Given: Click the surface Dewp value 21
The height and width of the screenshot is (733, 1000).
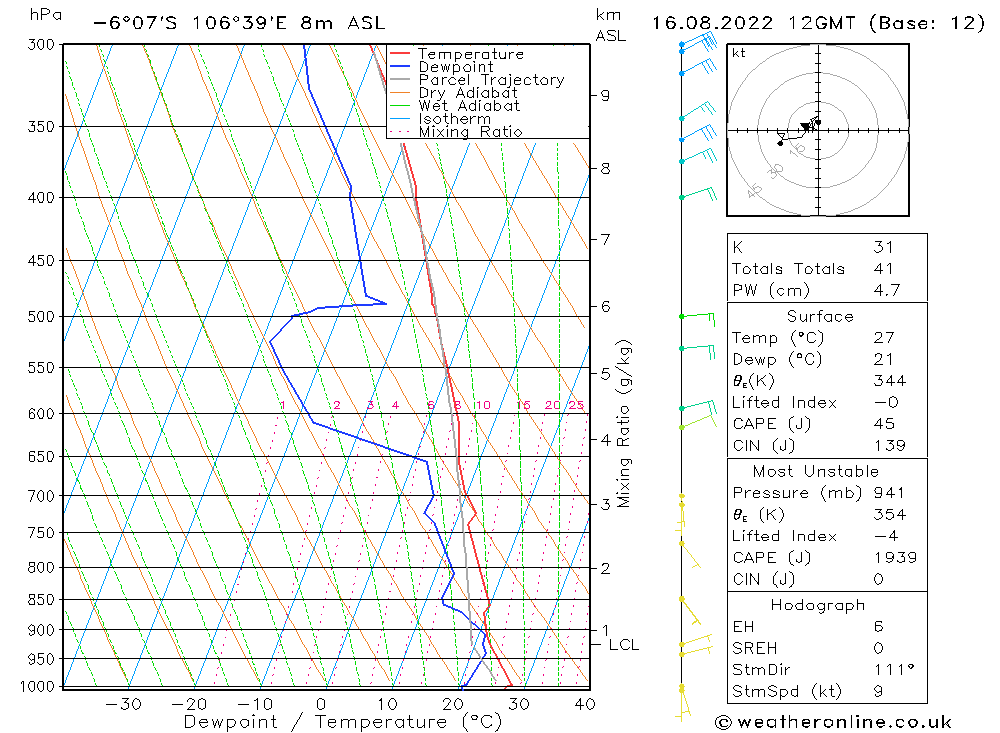Looking at the screenshot, I should [883, 360].
